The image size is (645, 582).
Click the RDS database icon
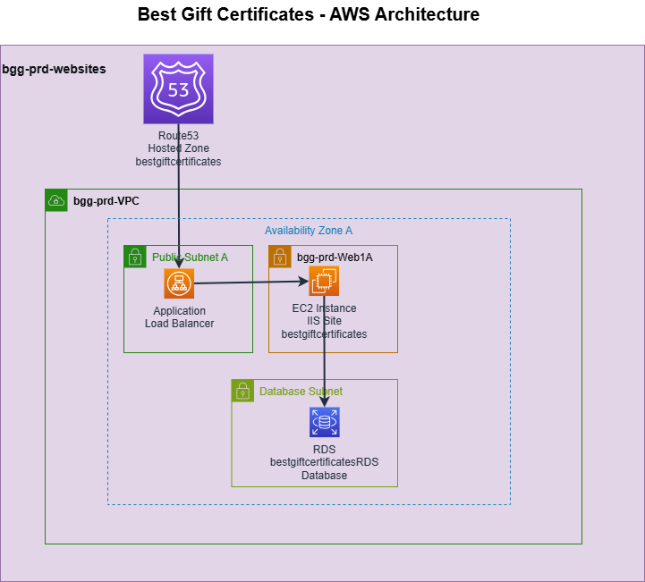pos(324,422)
